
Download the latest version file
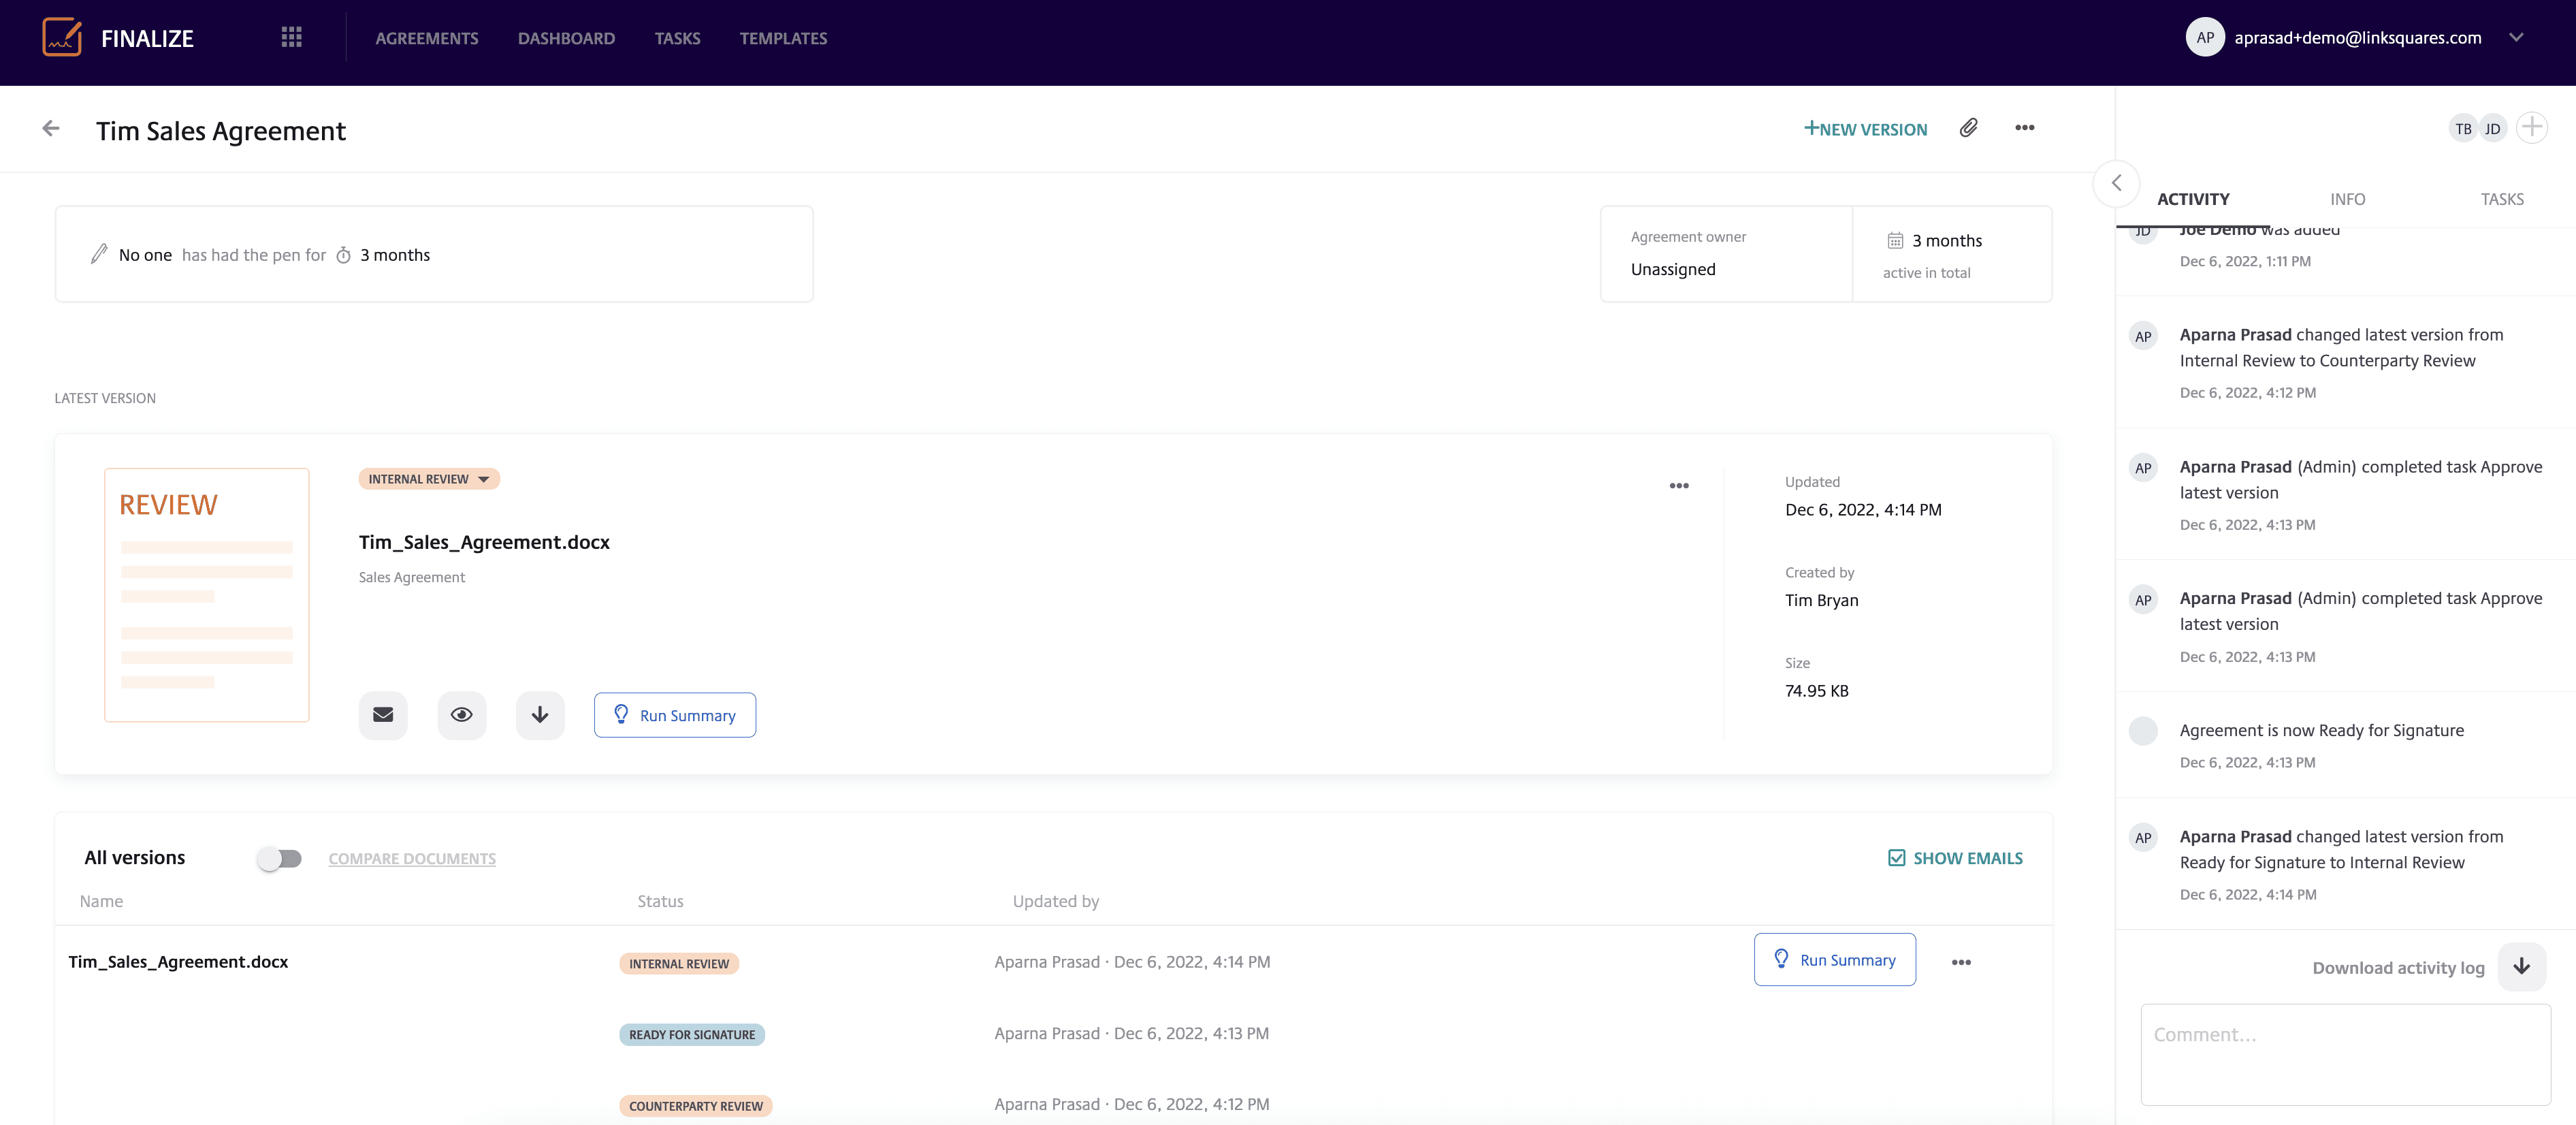pyautogui.click(x=540, y=715)
